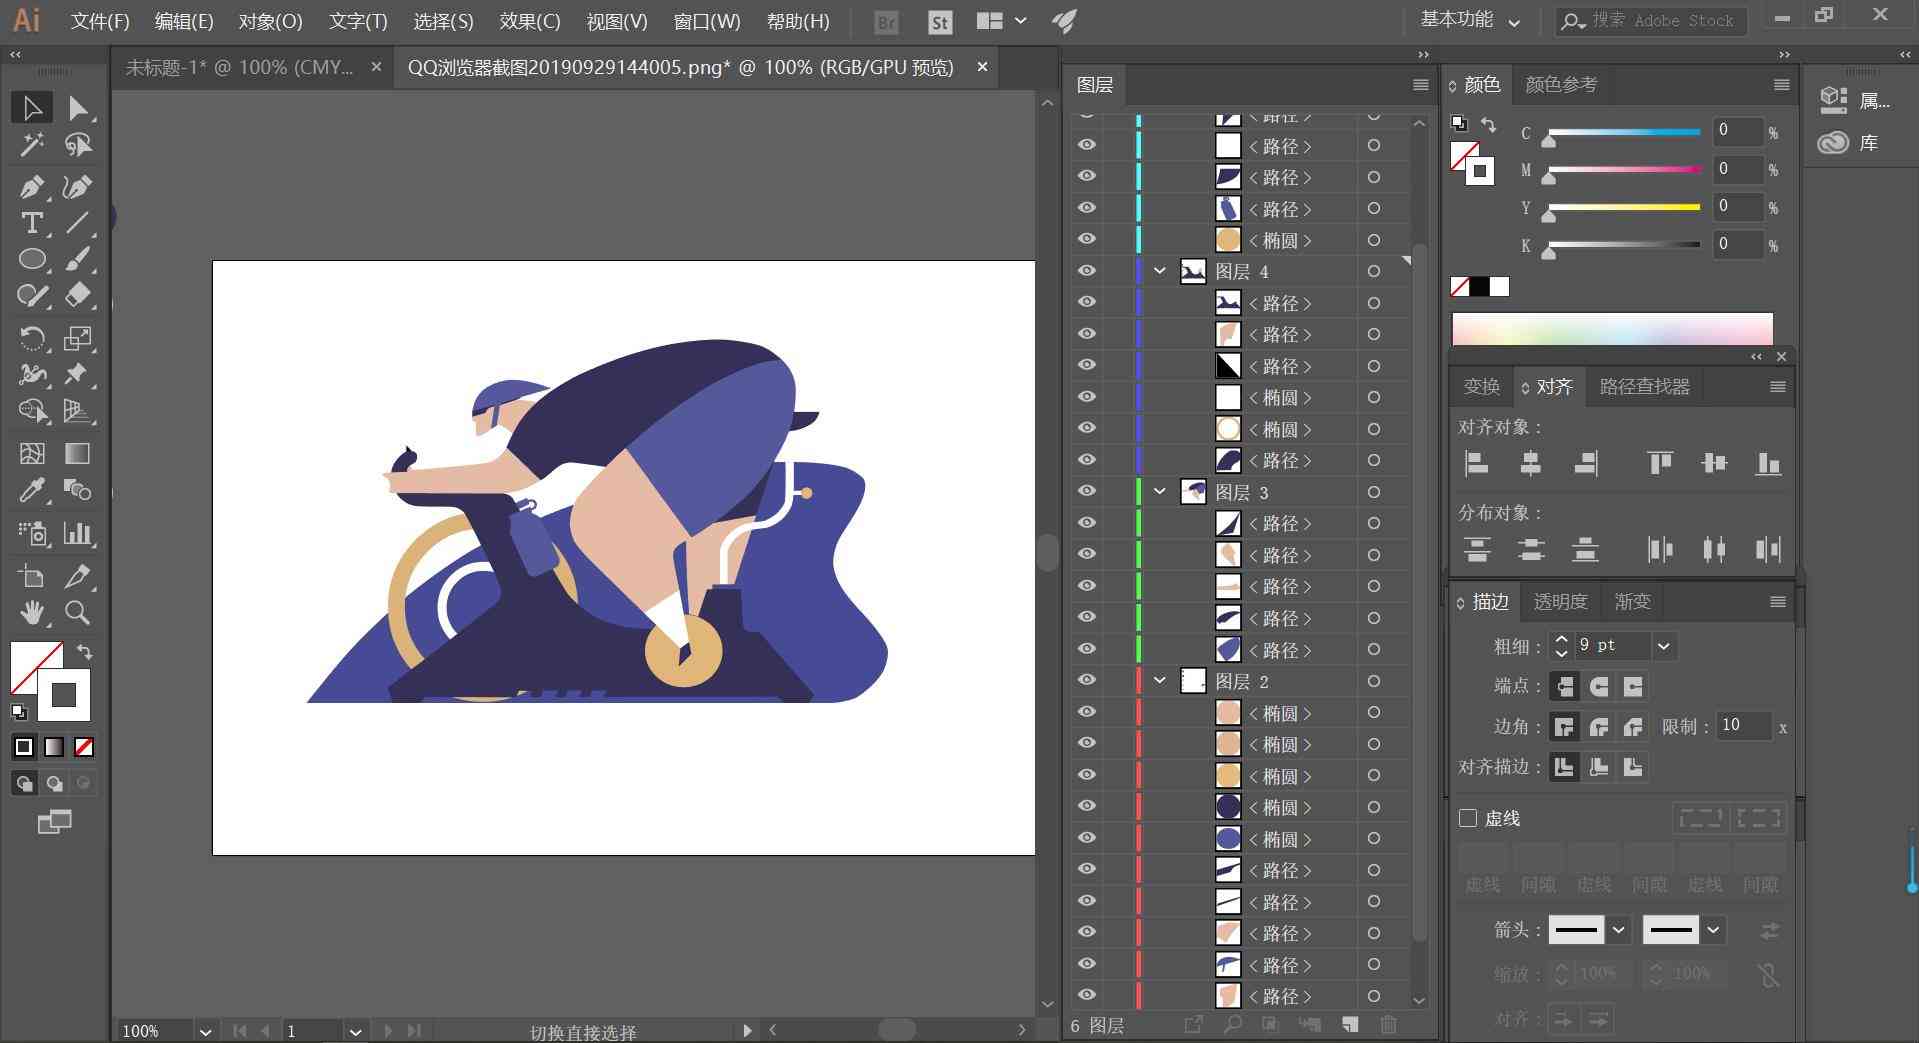
Task: Open 窗口(W) menu
Action: pyautogui.click(x=707, y=21)
